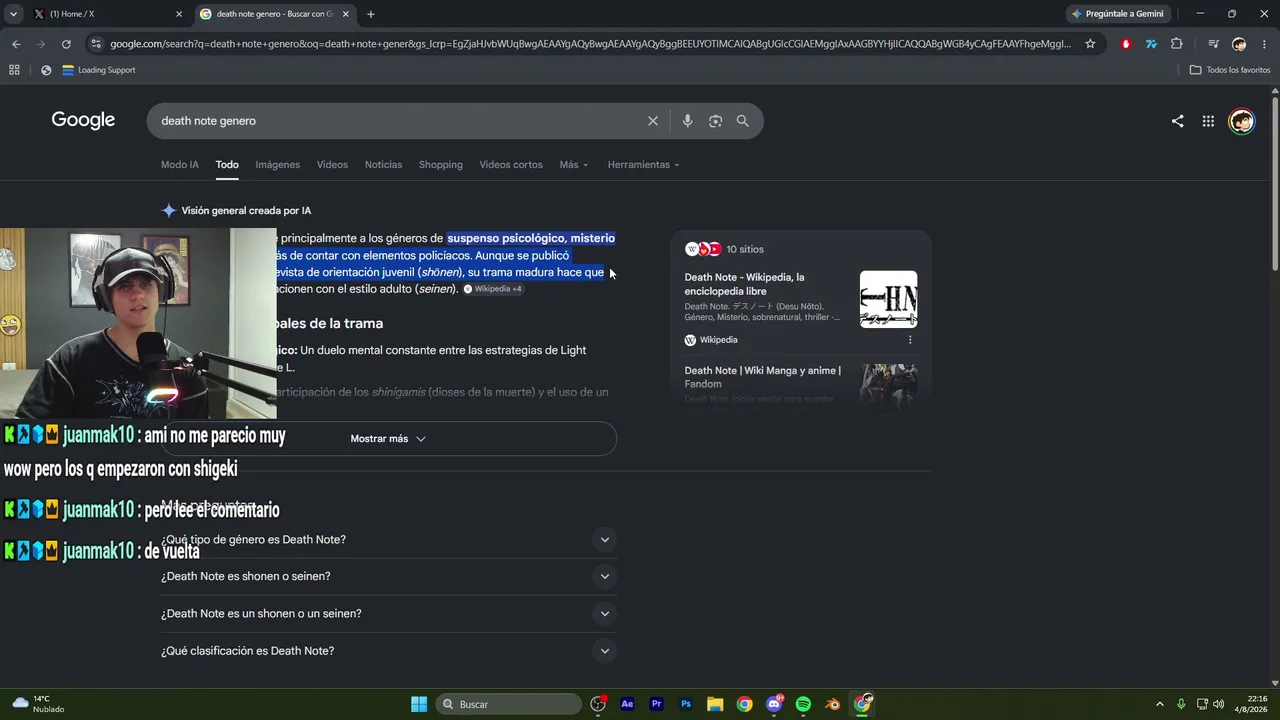Open the Windows Start menu
This screenshot has height=720, width=1280.
coord(419,704)
